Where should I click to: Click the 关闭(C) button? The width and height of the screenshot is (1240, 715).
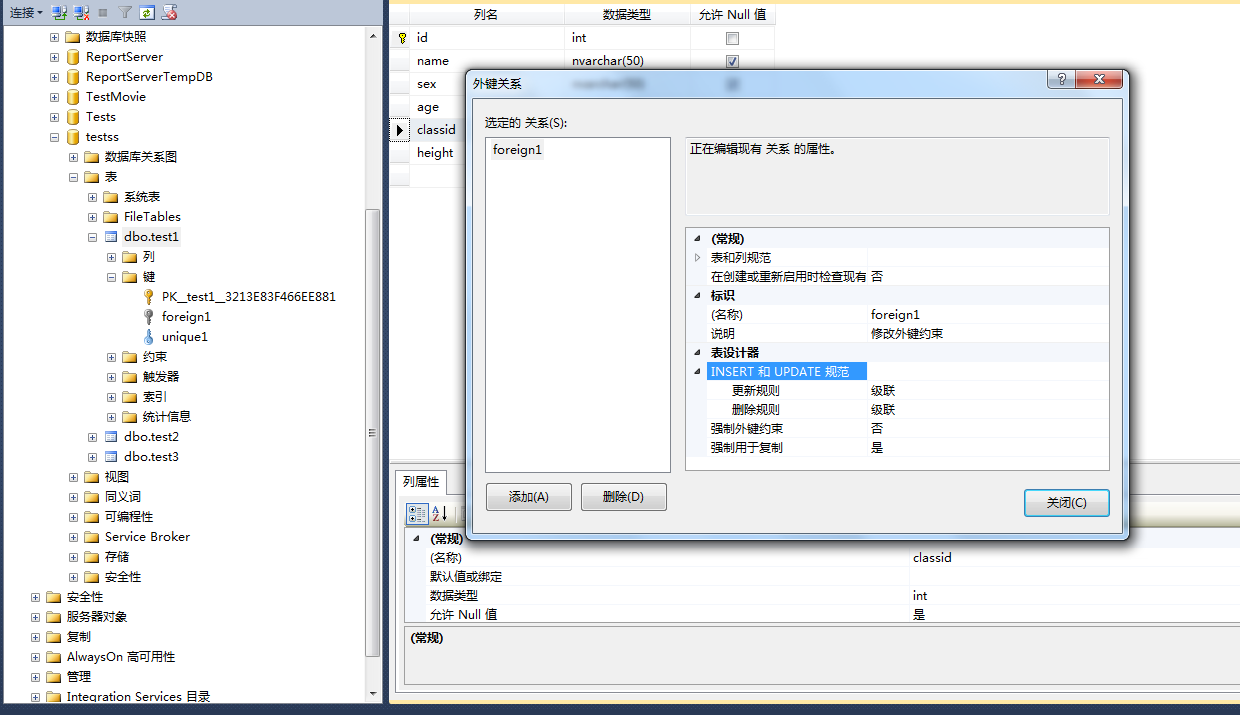click(1066, 503)
